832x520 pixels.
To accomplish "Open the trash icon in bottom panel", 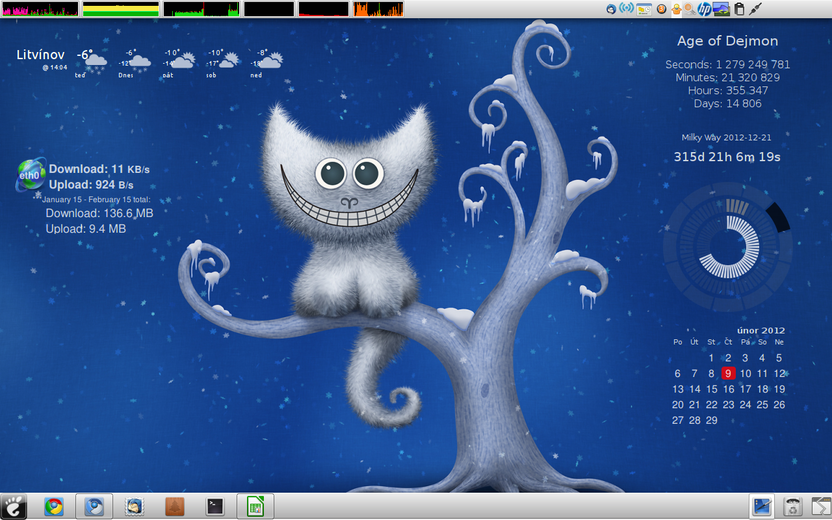I will (x=792, y=507).
